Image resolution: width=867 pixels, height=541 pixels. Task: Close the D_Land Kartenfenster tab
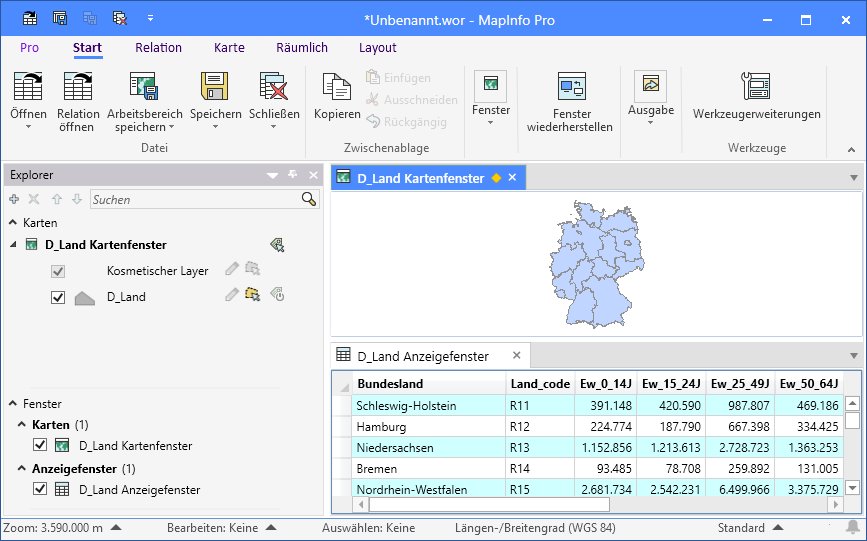[513, 178]
